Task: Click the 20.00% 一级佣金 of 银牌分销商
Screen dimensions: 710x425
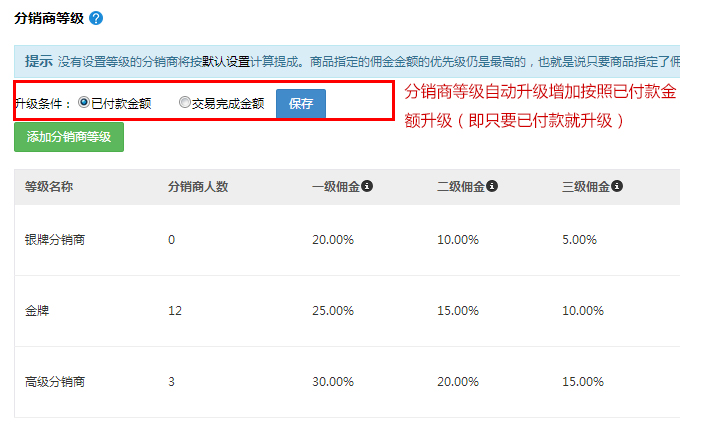Action: click(333, 240)
